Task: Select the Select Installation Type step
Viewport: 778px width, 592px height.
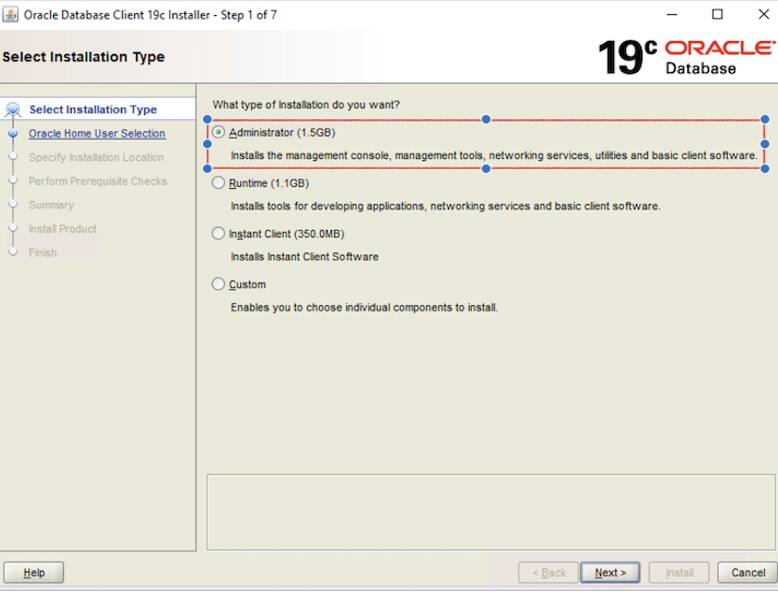Action: pyautogui.click(x=93, y=109)
